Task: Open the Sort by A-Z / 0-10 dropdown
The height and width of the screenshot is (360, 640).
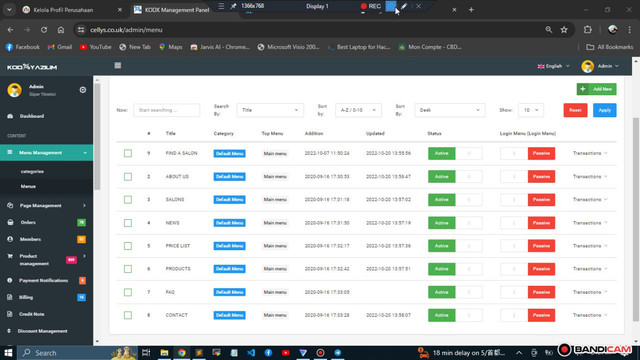Action: tap(358, 110)
